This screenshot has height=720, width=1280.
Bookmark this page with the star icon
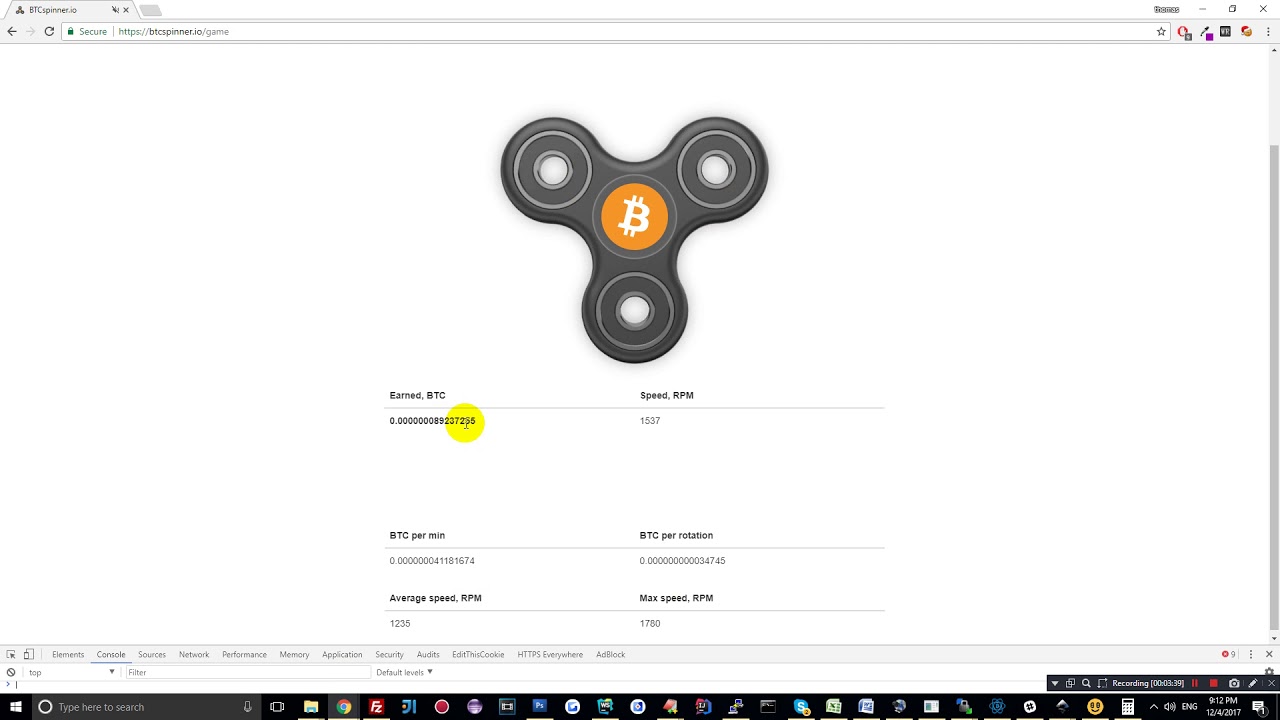click(x=1161, y=32)
